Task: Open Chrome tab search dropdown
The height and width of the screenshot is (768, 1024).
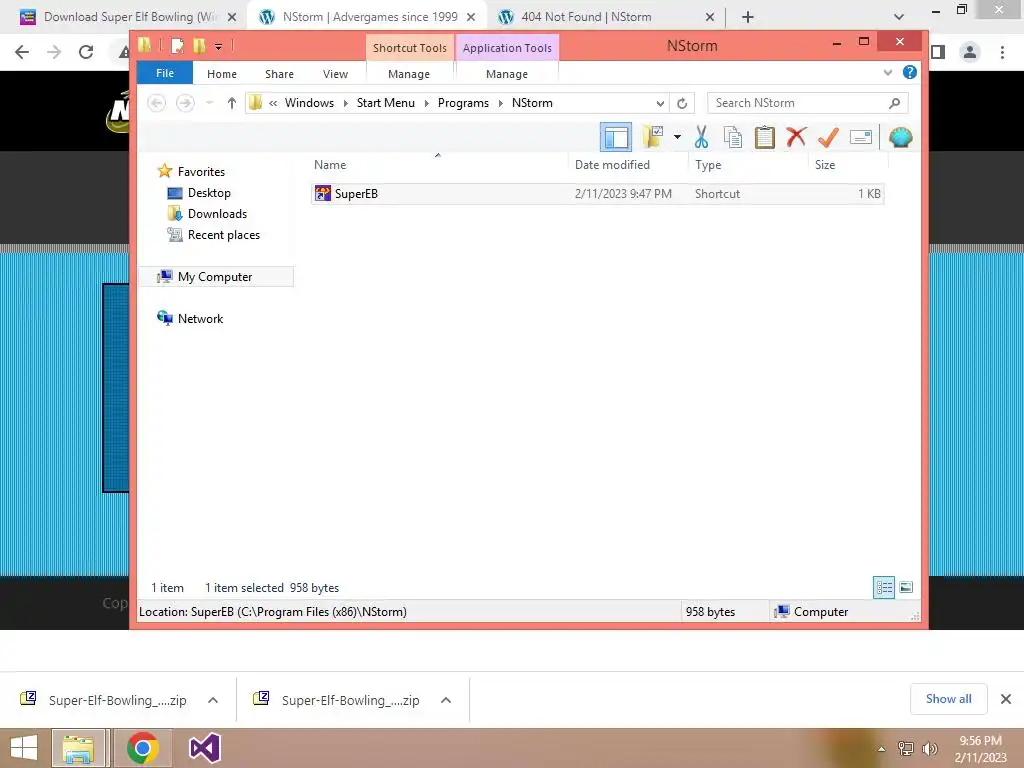Action: click(x=899, y=17)
